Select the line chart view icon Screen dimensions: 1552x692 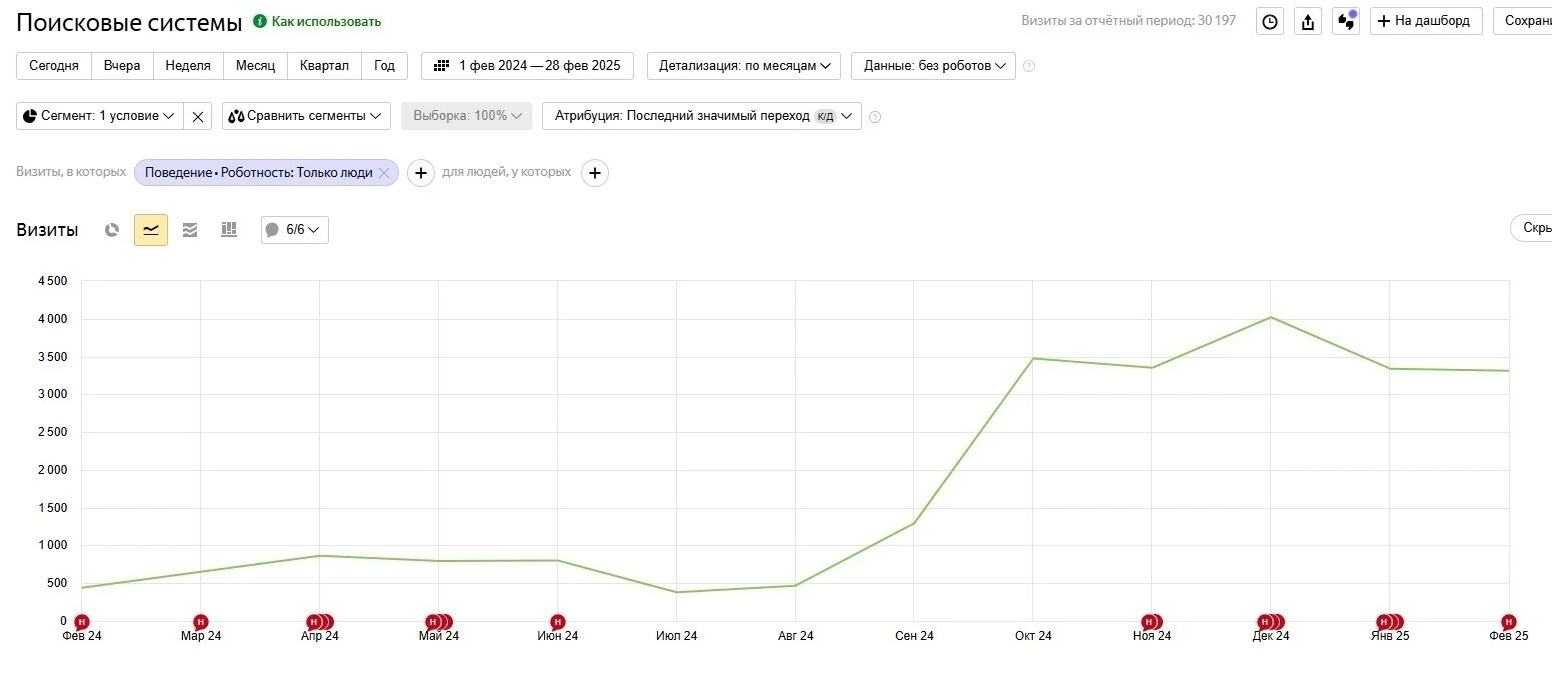click(x=151, y=230)
